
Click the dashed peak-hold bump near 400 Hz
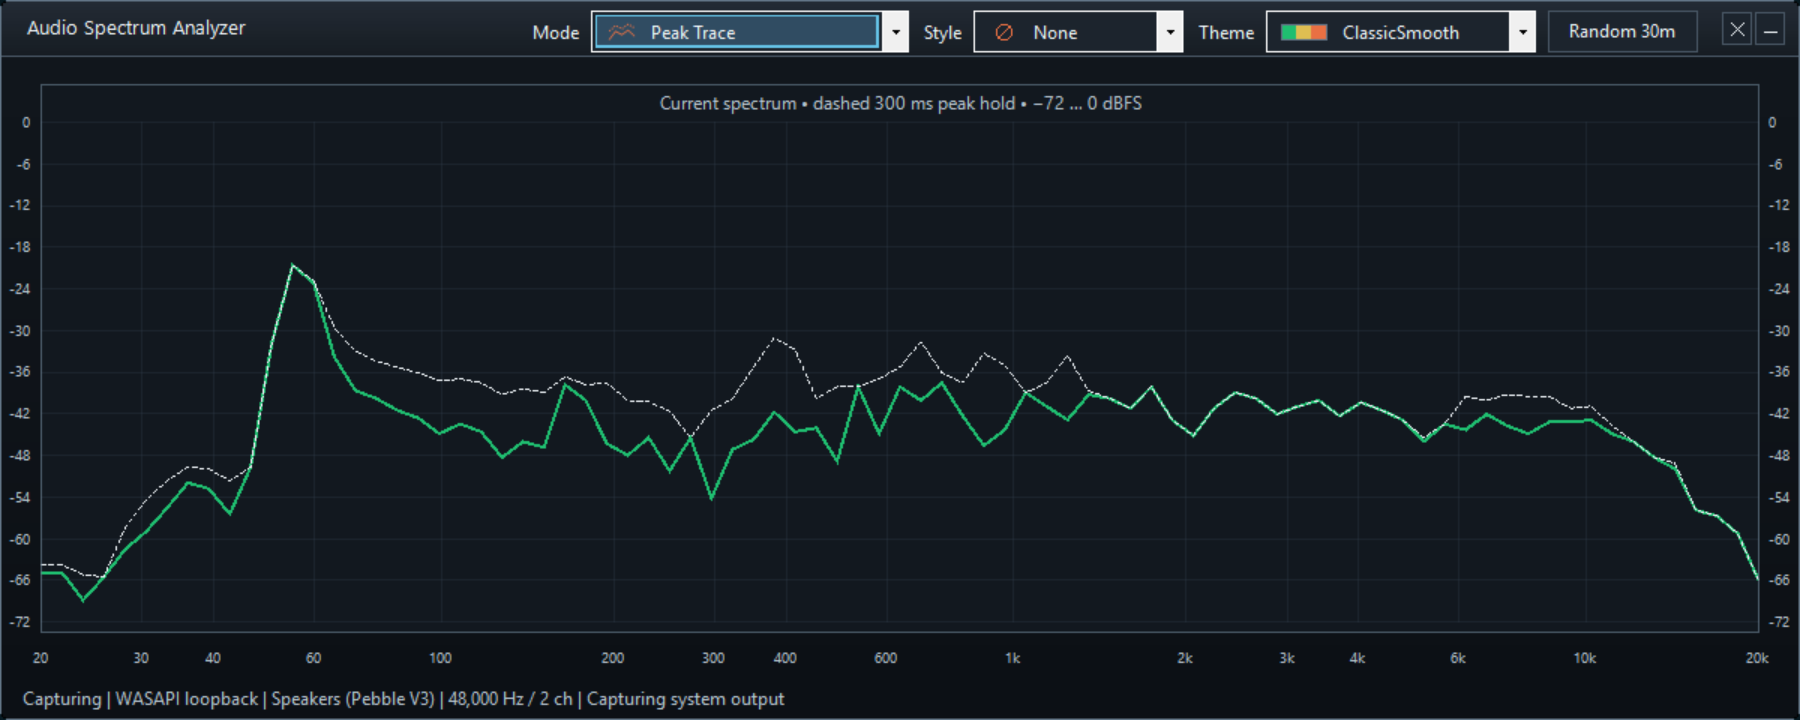(x=776, y=340)
